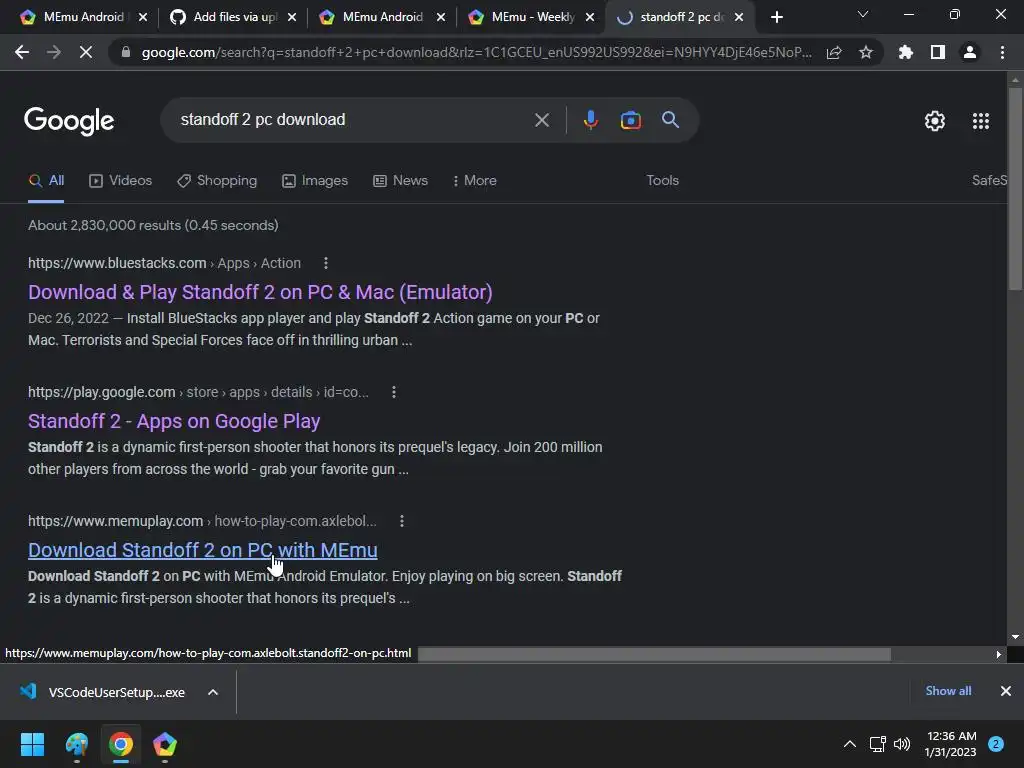Select the News search filter
Image resolution: width=1024 pixels, height=768 pixels.
pos(400,181)
